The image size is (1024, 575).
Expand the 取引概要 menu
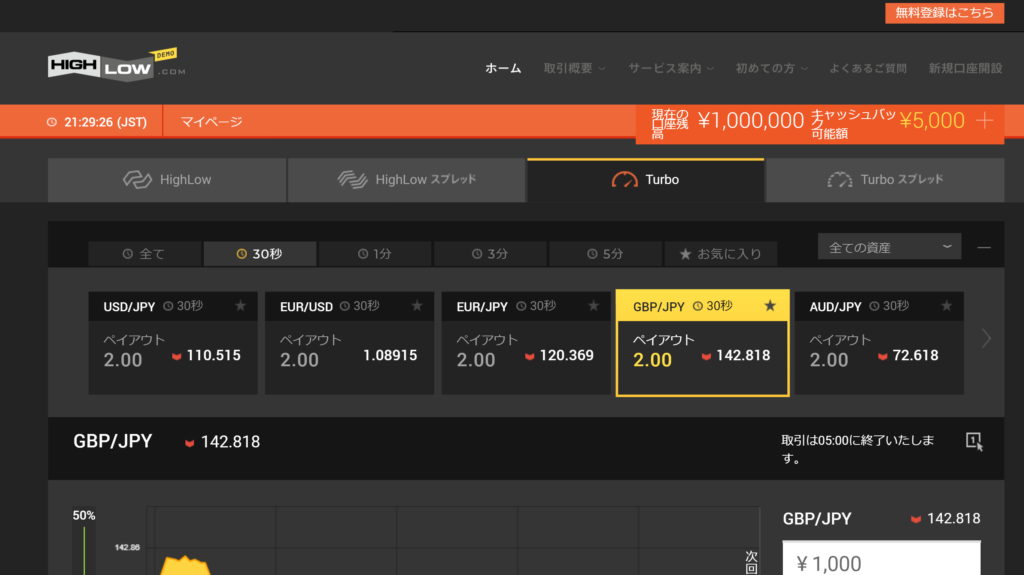pyautogui.click(x=575, y=68)
